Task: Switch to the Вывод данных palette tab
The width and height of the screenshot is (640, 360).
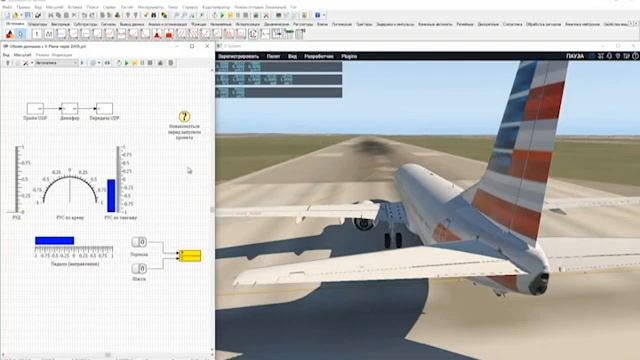Action: click(132, 24)
